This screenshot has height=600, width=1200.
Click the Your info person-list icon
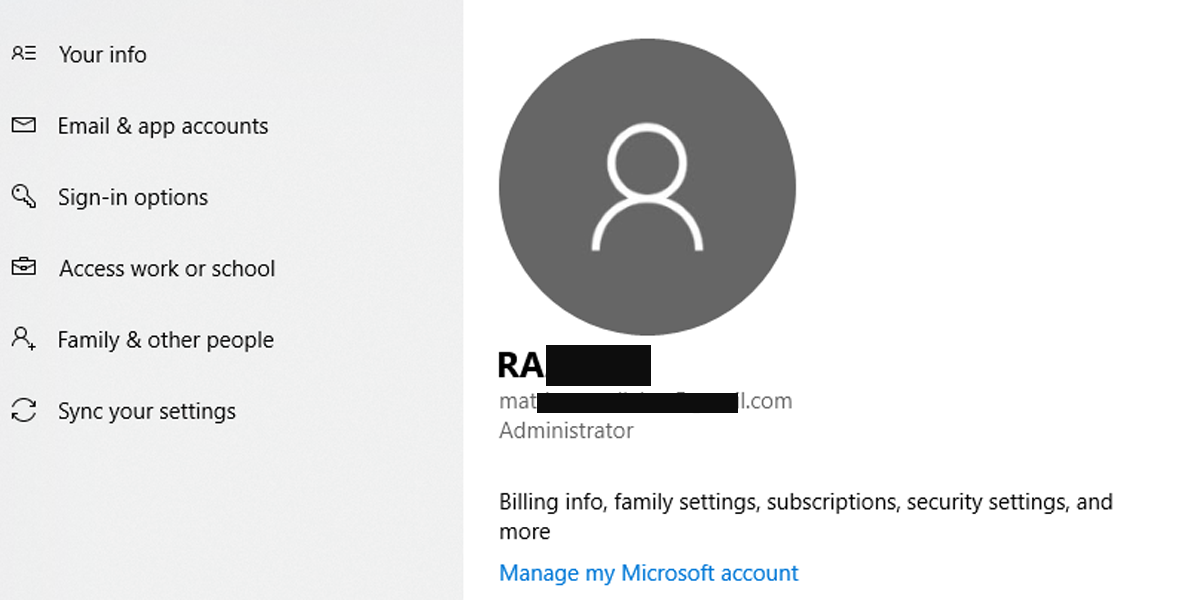(23, 54)
